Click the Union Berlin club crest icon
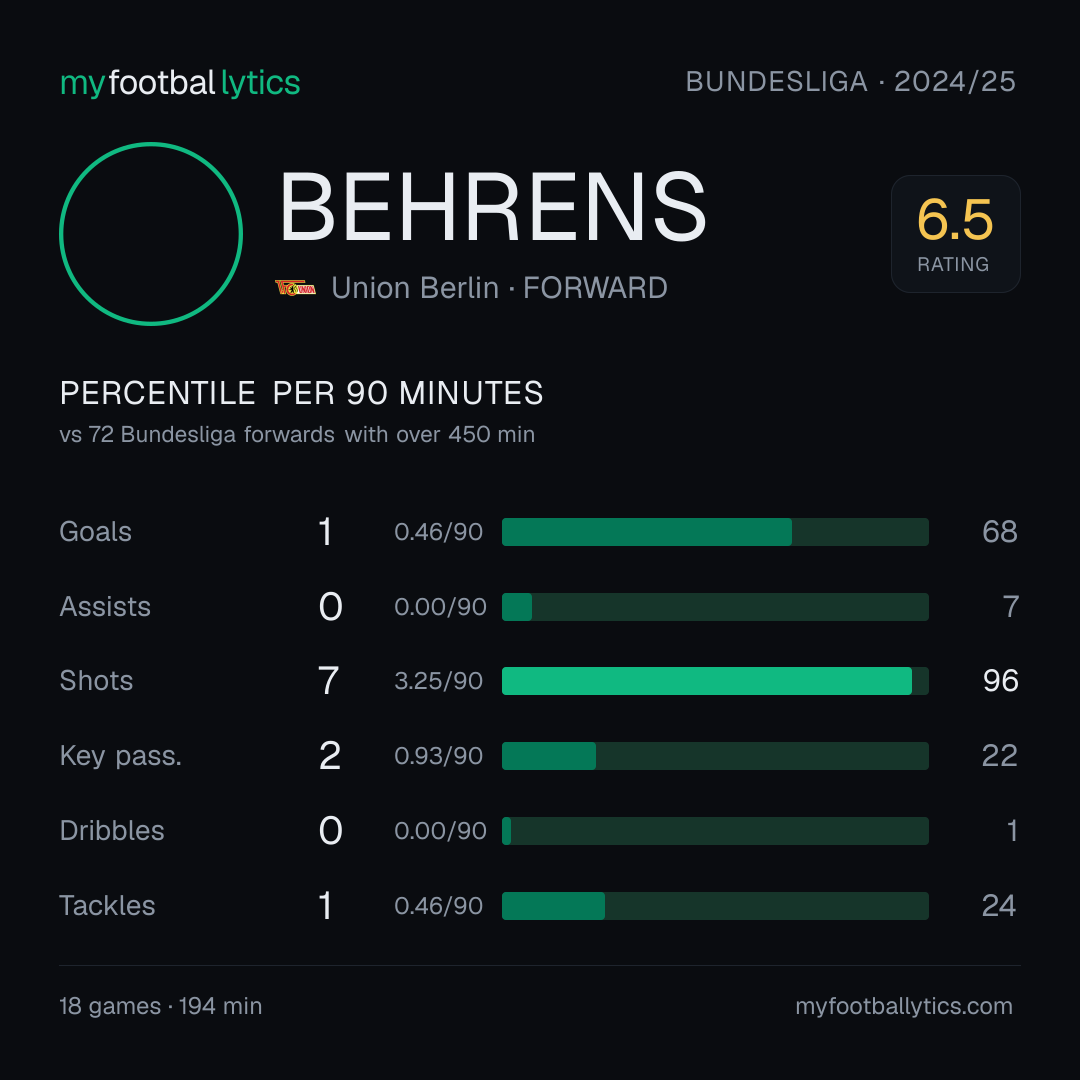Screen dimensions: 1080x1080 295,288
